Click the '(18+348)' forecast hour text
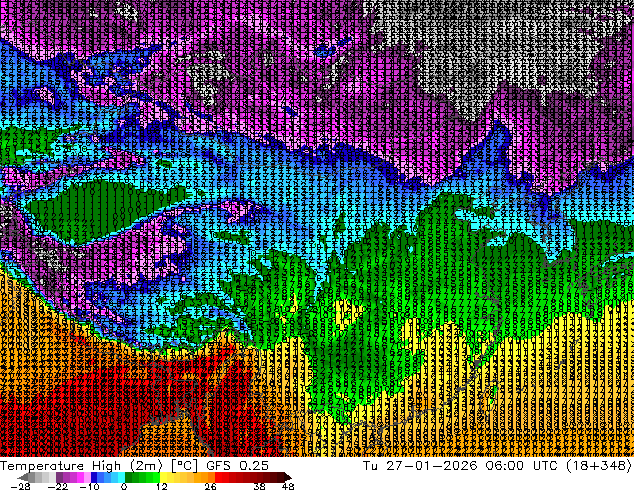Viewport: 634px width, 490px height. (599, 466)
